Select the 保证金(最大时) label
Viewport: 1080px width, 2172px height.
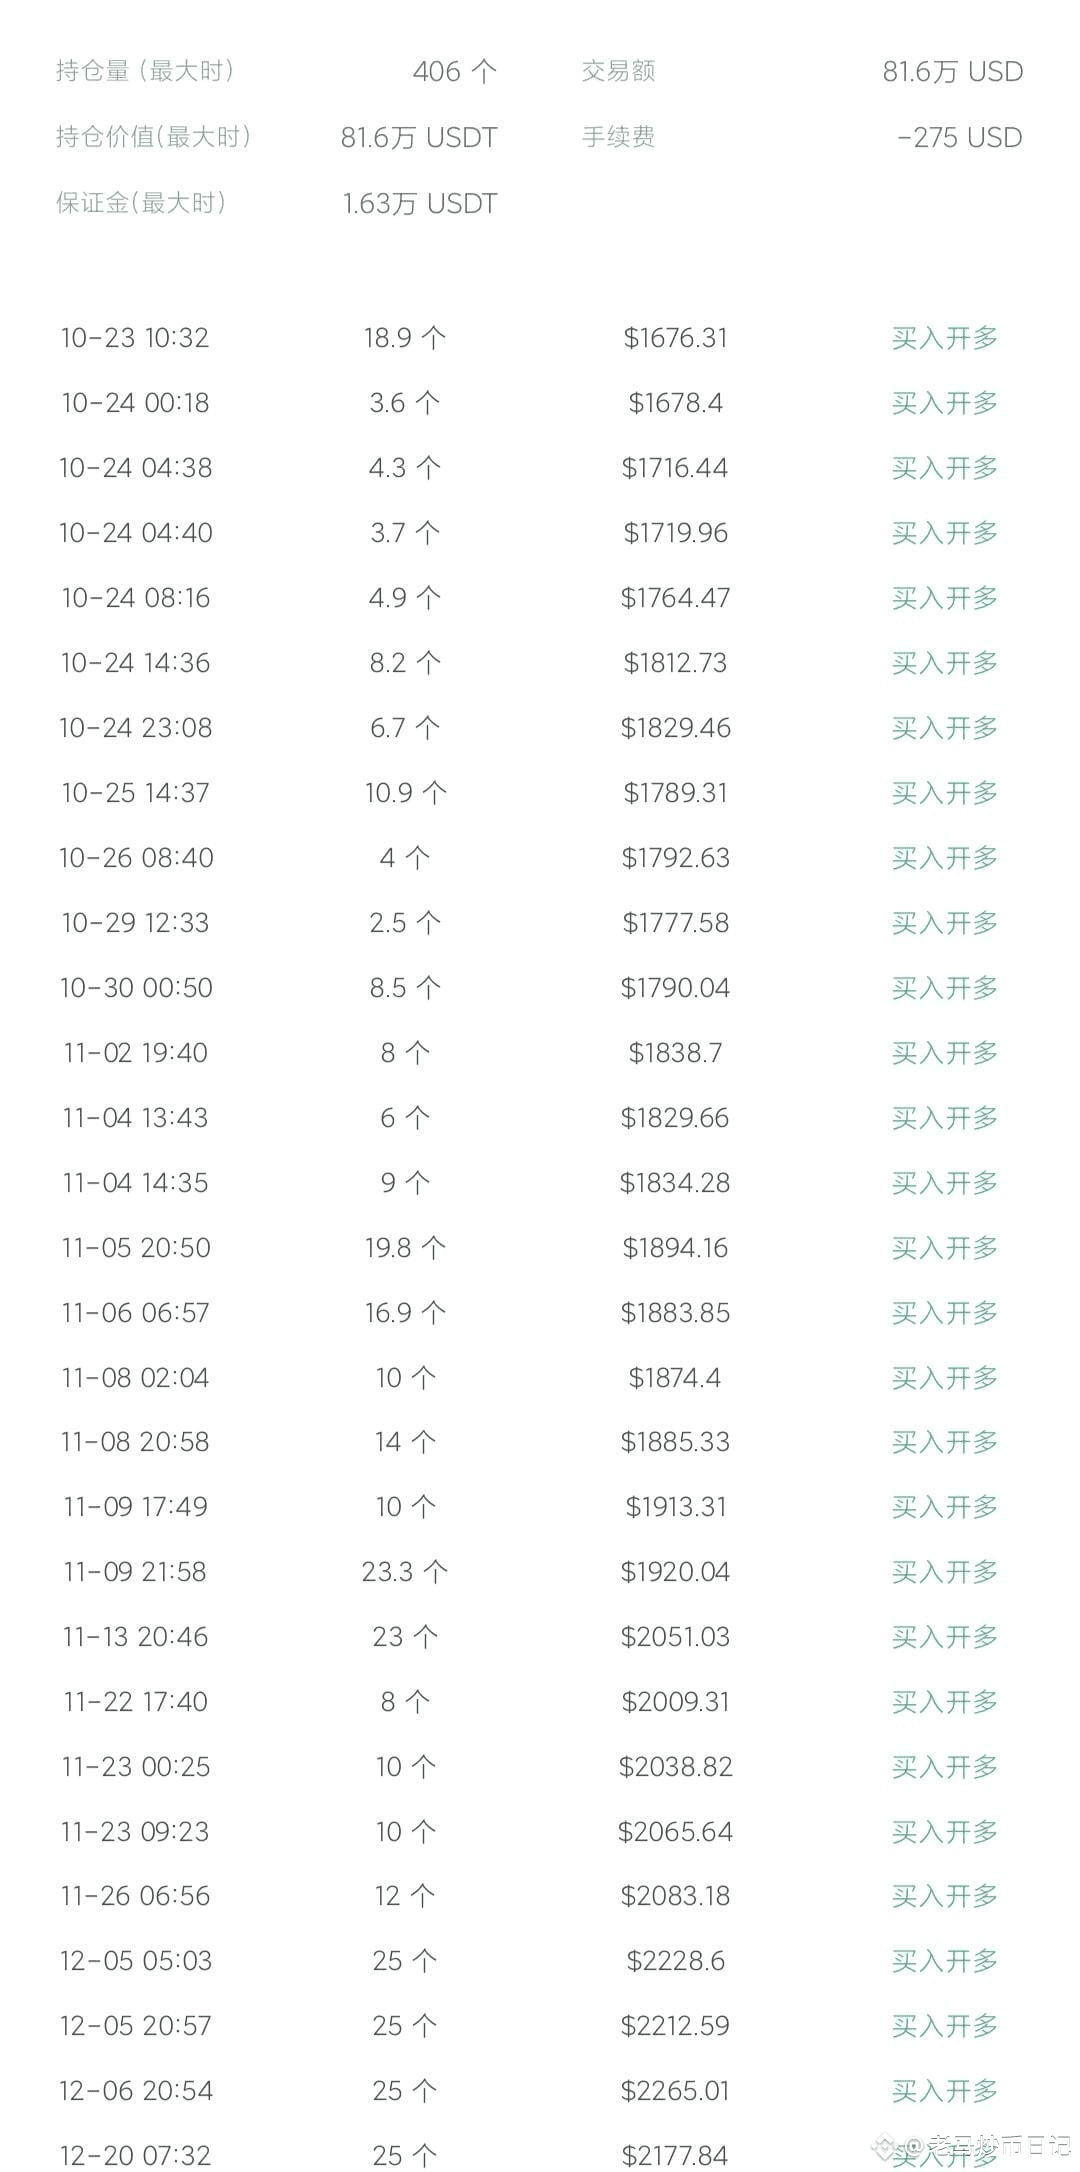(141, 203)
